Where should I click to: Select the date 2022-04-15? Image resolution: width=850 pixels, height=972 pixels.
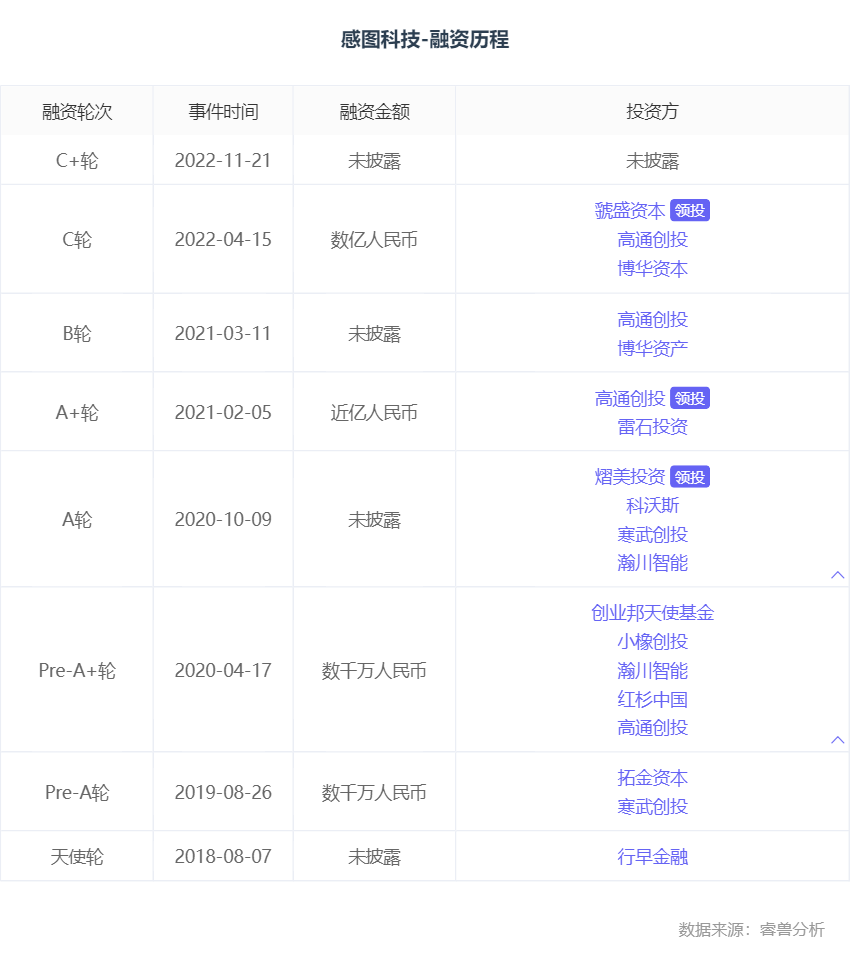click(x=223, y=239)
